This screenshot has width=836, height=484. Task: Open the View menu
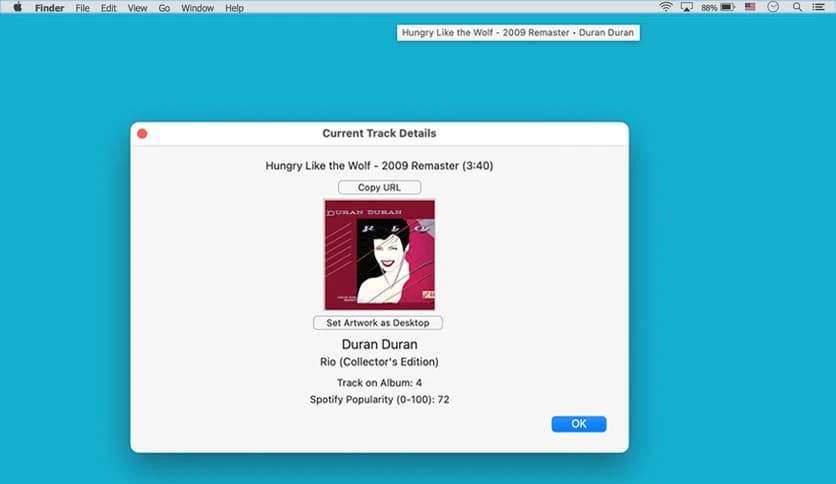[137, 8]
